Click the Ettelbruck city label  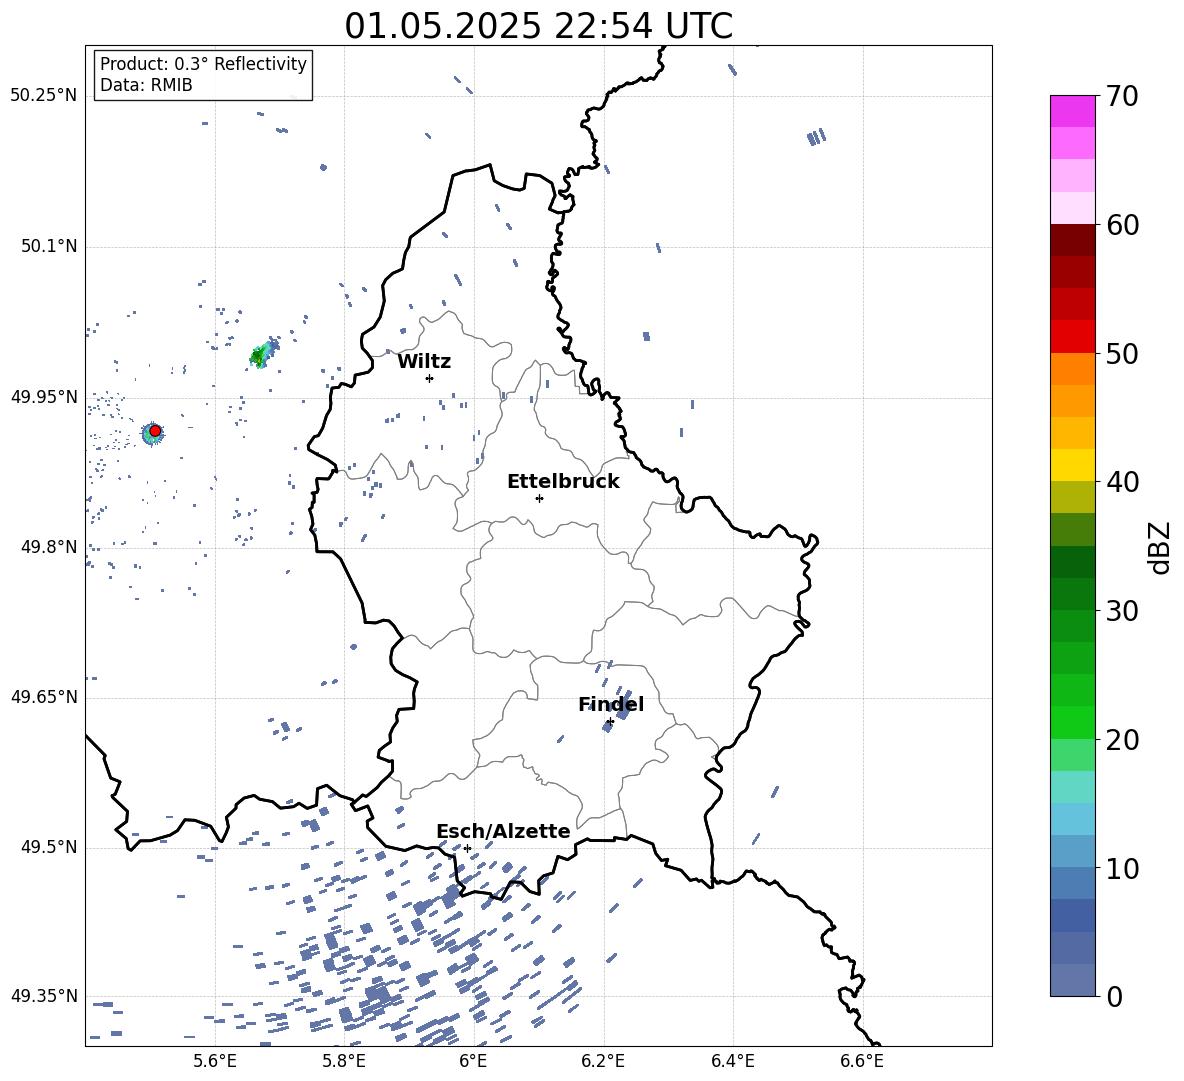point(563,482)
